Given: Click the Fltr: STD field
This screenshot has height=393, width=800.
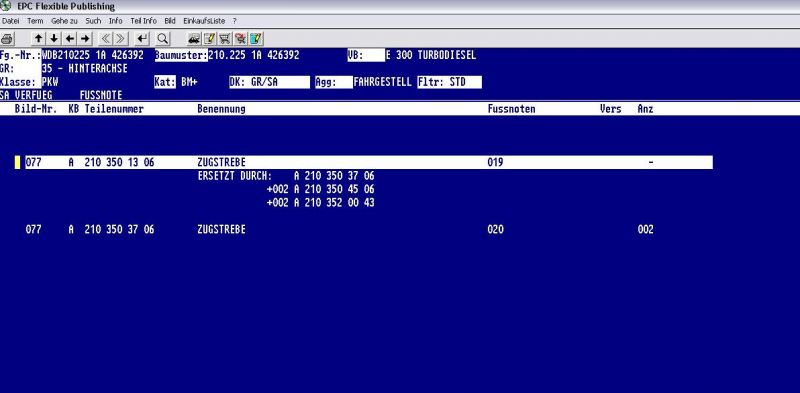Looking at the screenshot, I should (449, 82).
